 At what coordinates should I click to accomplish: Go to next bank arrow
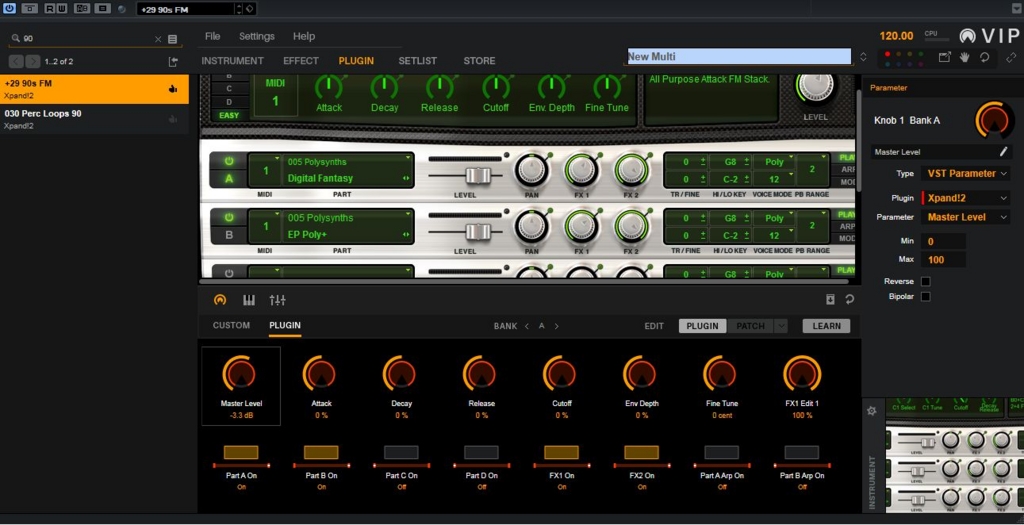point(556,326)
